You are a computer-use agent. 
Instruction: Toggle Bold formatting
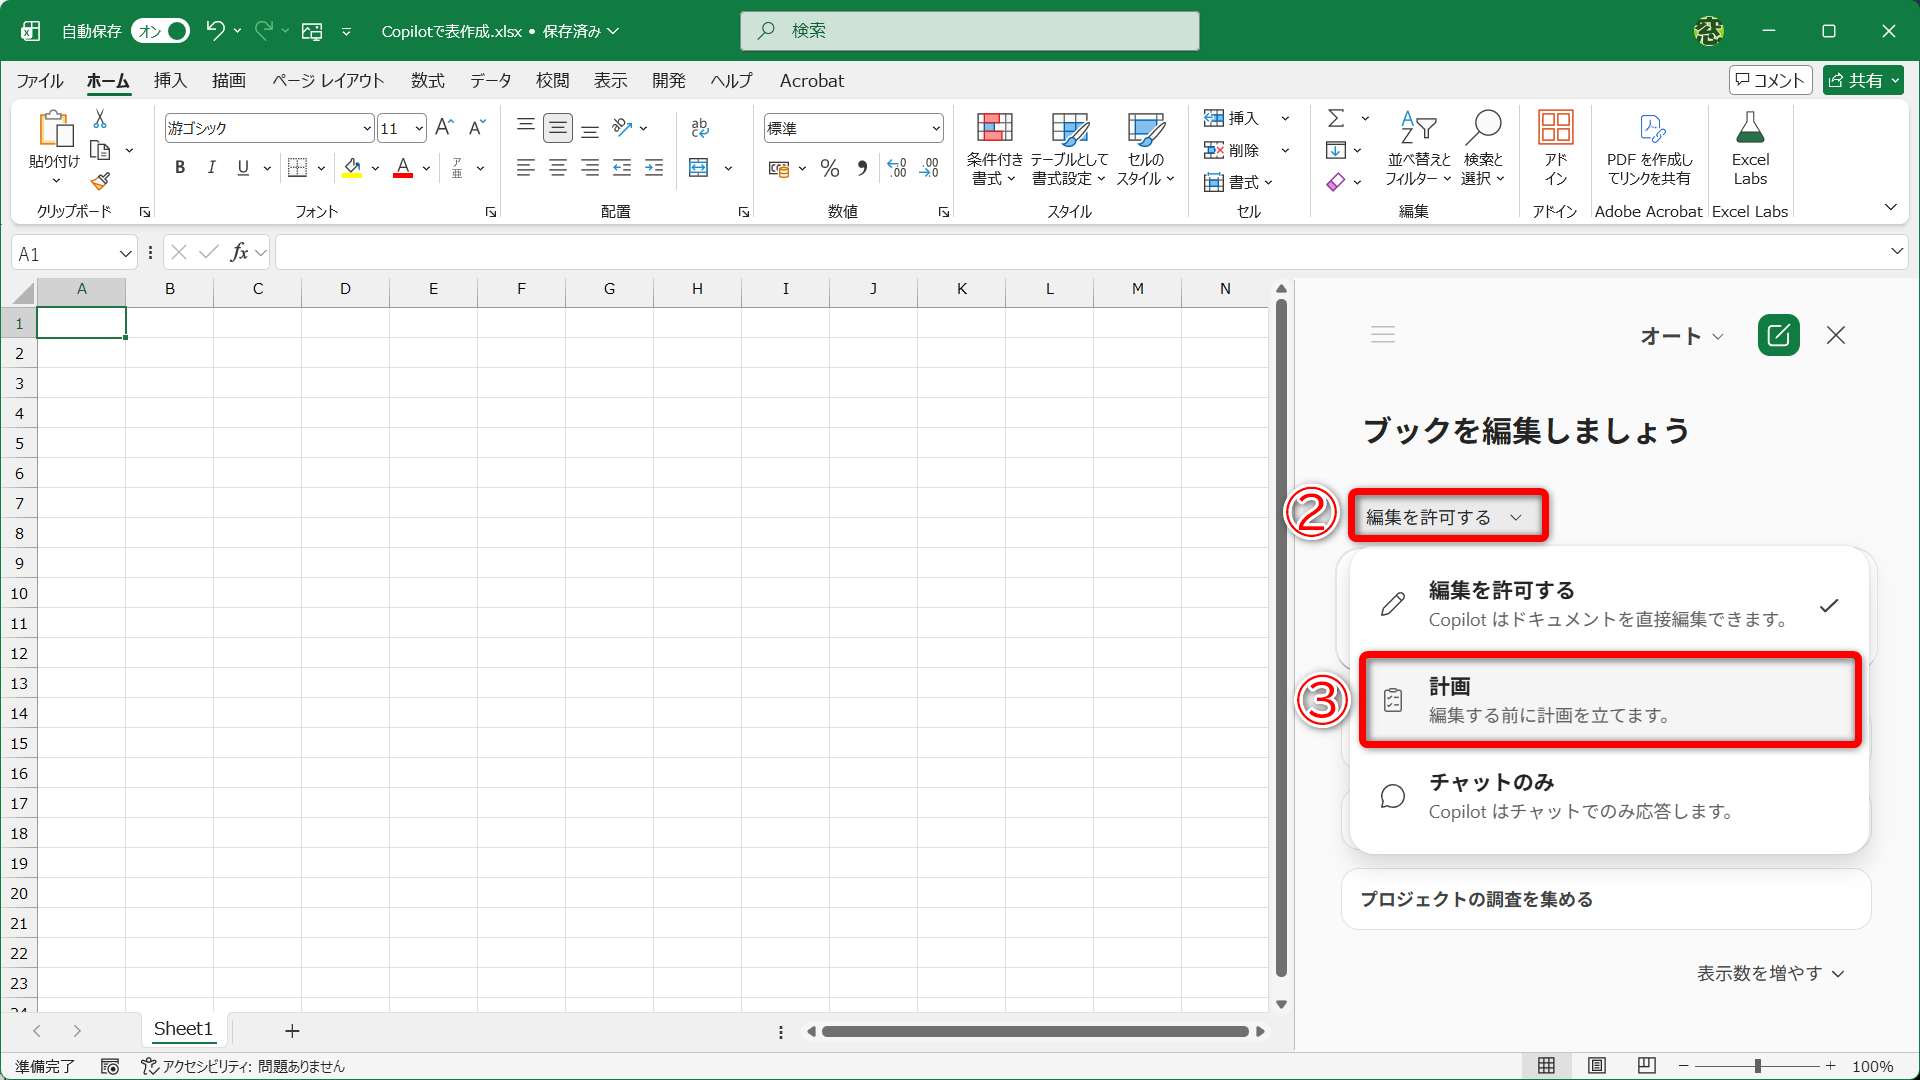tap(180, 168)
